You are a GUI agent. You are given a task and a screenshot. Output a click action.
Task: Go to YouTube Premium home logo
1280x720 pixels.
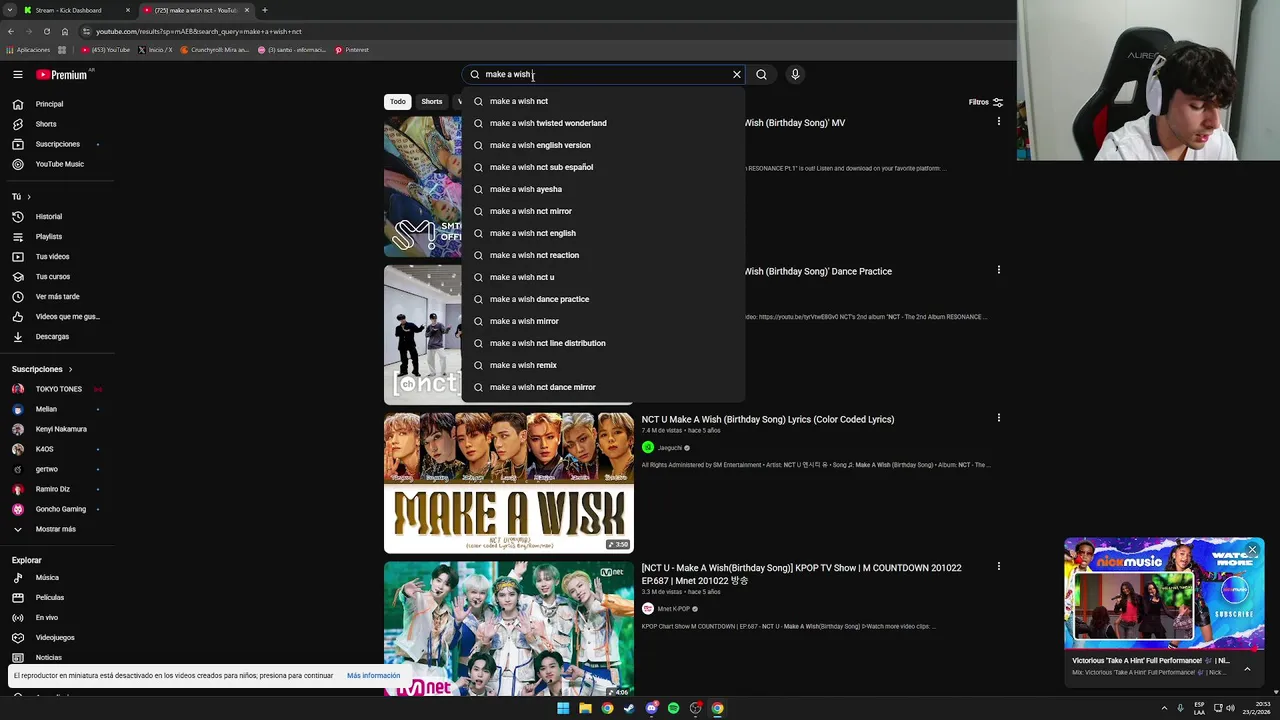pos(62,74)
